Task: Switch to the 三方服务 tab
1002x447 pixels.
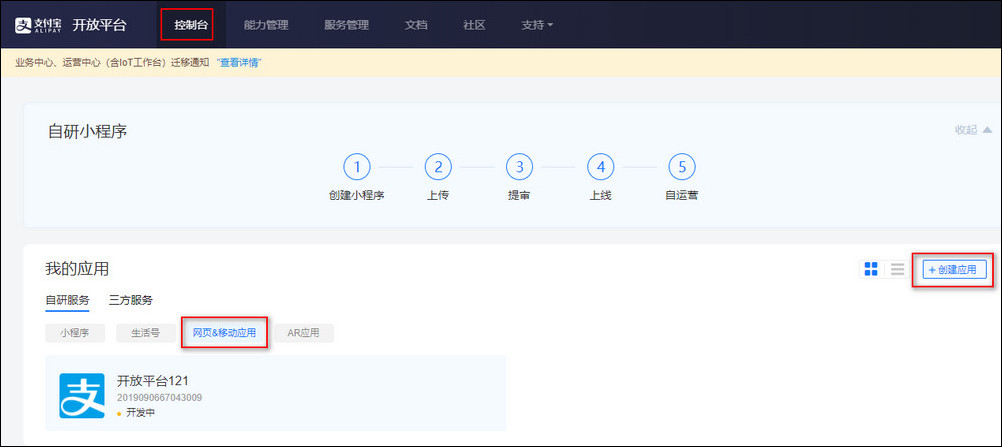Action: (131, 300)
